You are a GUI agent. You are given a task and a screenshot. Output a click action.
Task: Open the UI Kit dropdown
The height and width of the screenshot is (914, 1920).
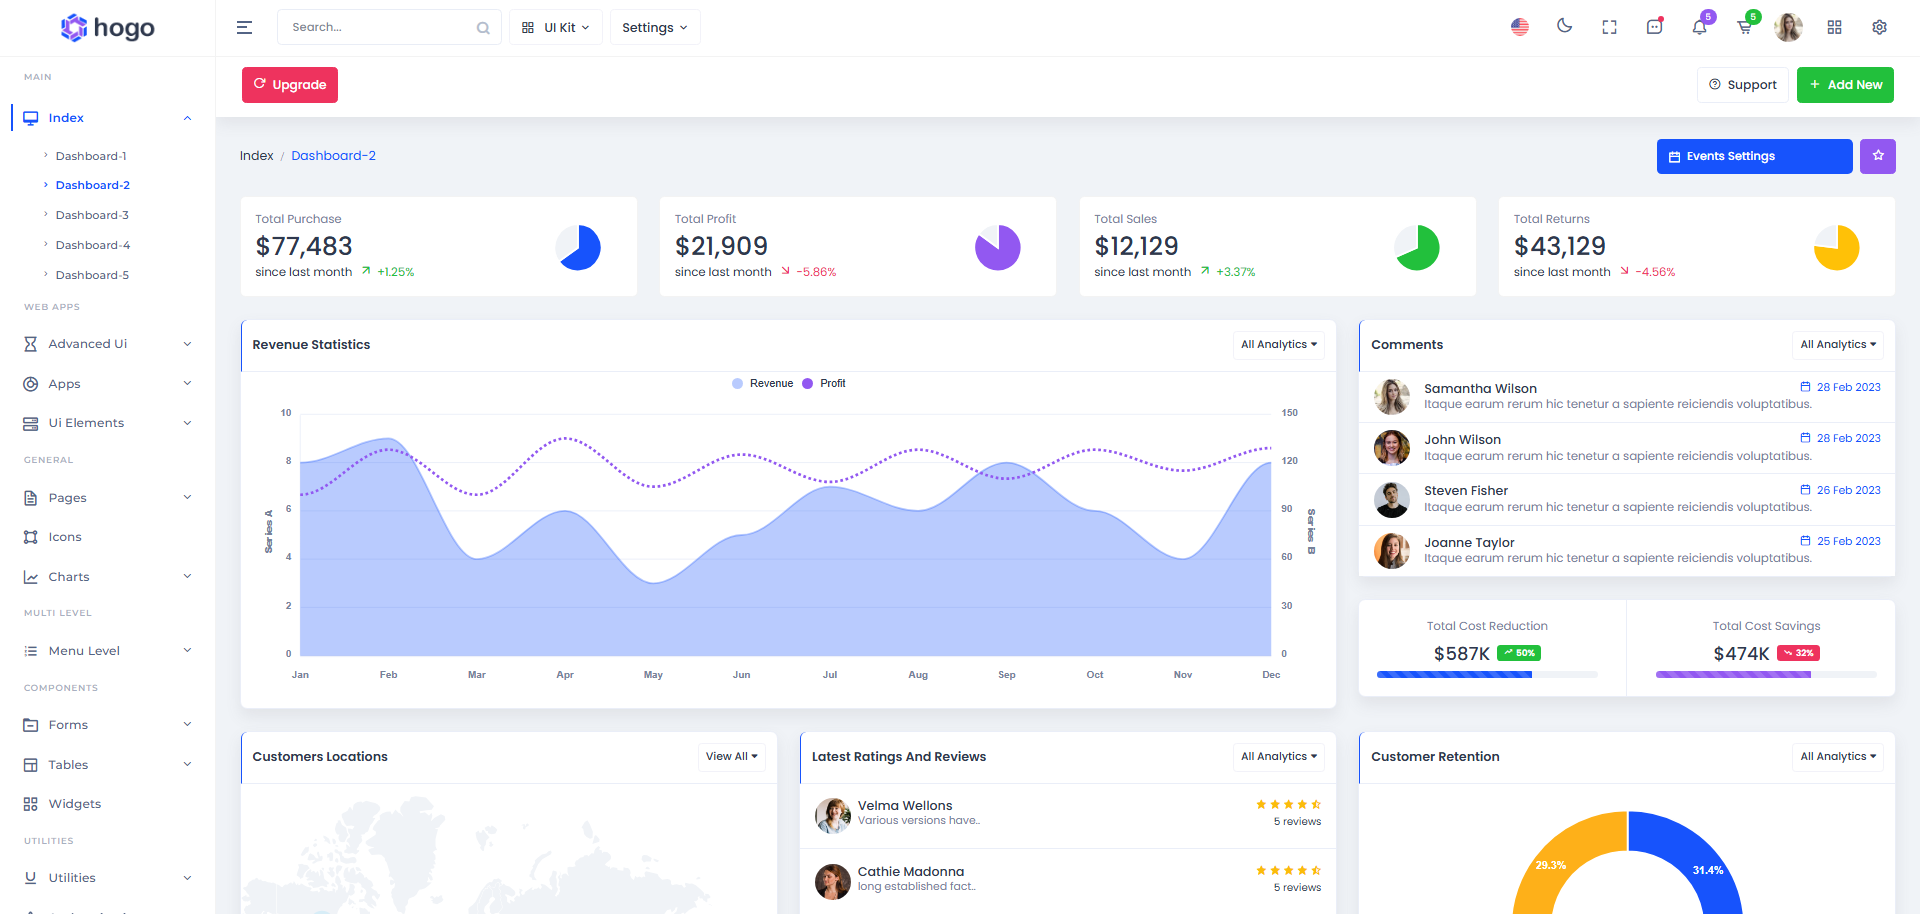pos(556,28)
